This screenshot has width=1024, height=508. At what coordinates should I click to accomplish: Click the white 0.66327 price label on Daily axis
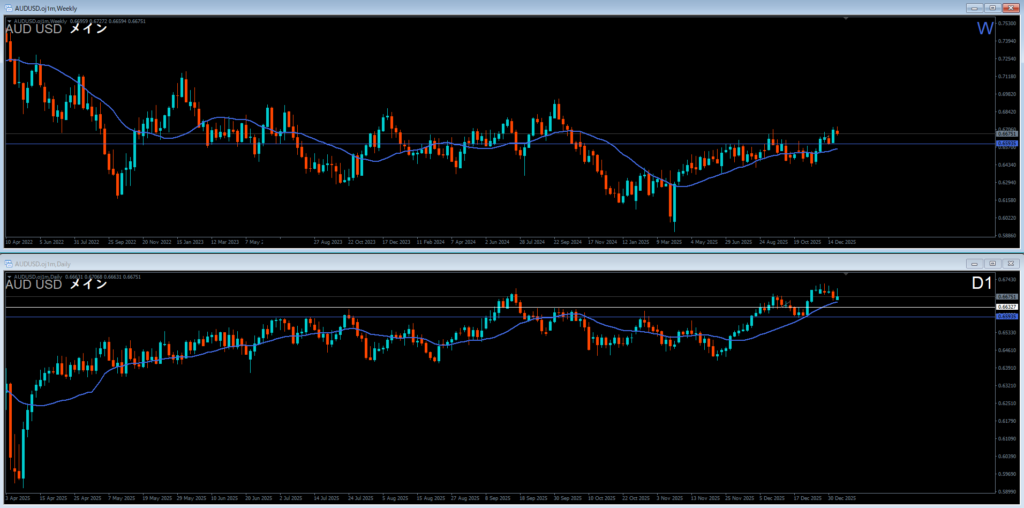pyautogui.click(x=1006, y=305)
